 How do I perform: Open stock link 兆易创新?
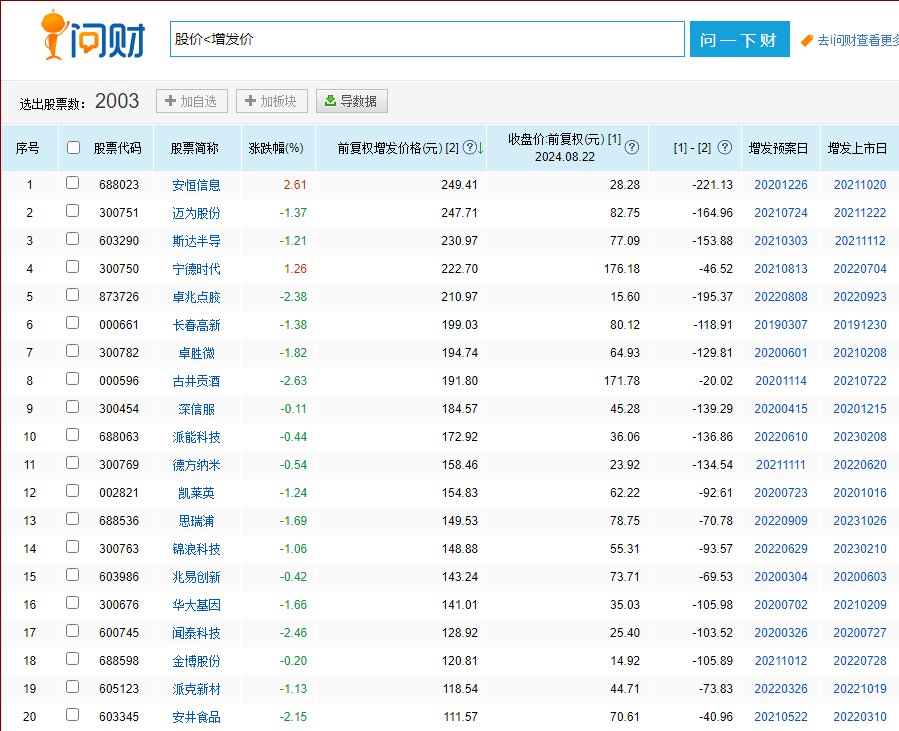tap(196, 577)
